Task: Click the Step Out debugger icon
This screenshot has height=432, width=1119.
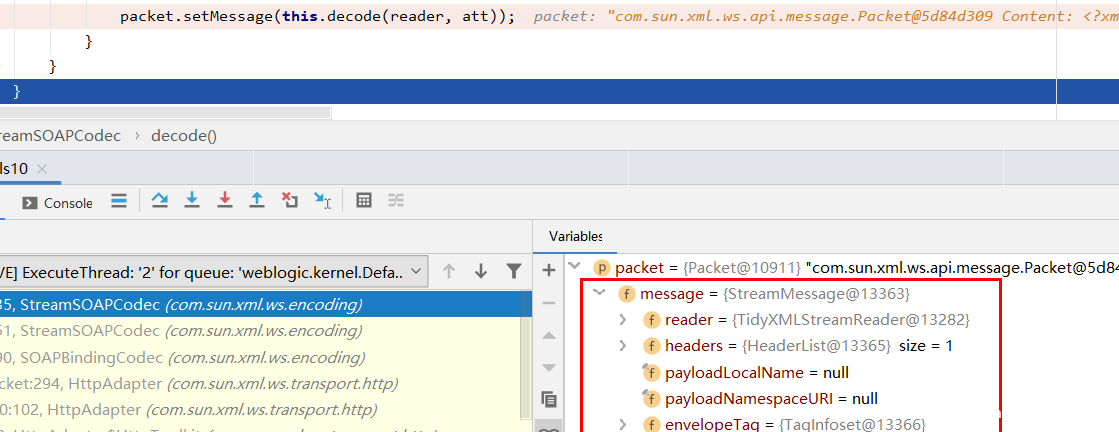Action: (x=256, y=200)
